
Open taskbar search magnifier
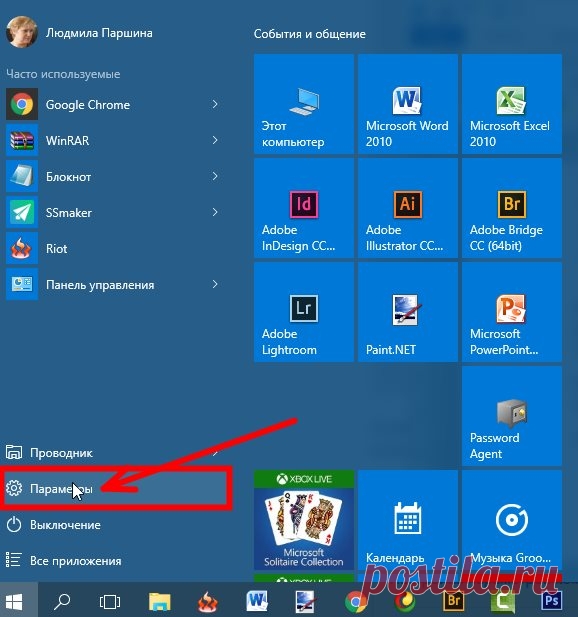pos(62,601)
